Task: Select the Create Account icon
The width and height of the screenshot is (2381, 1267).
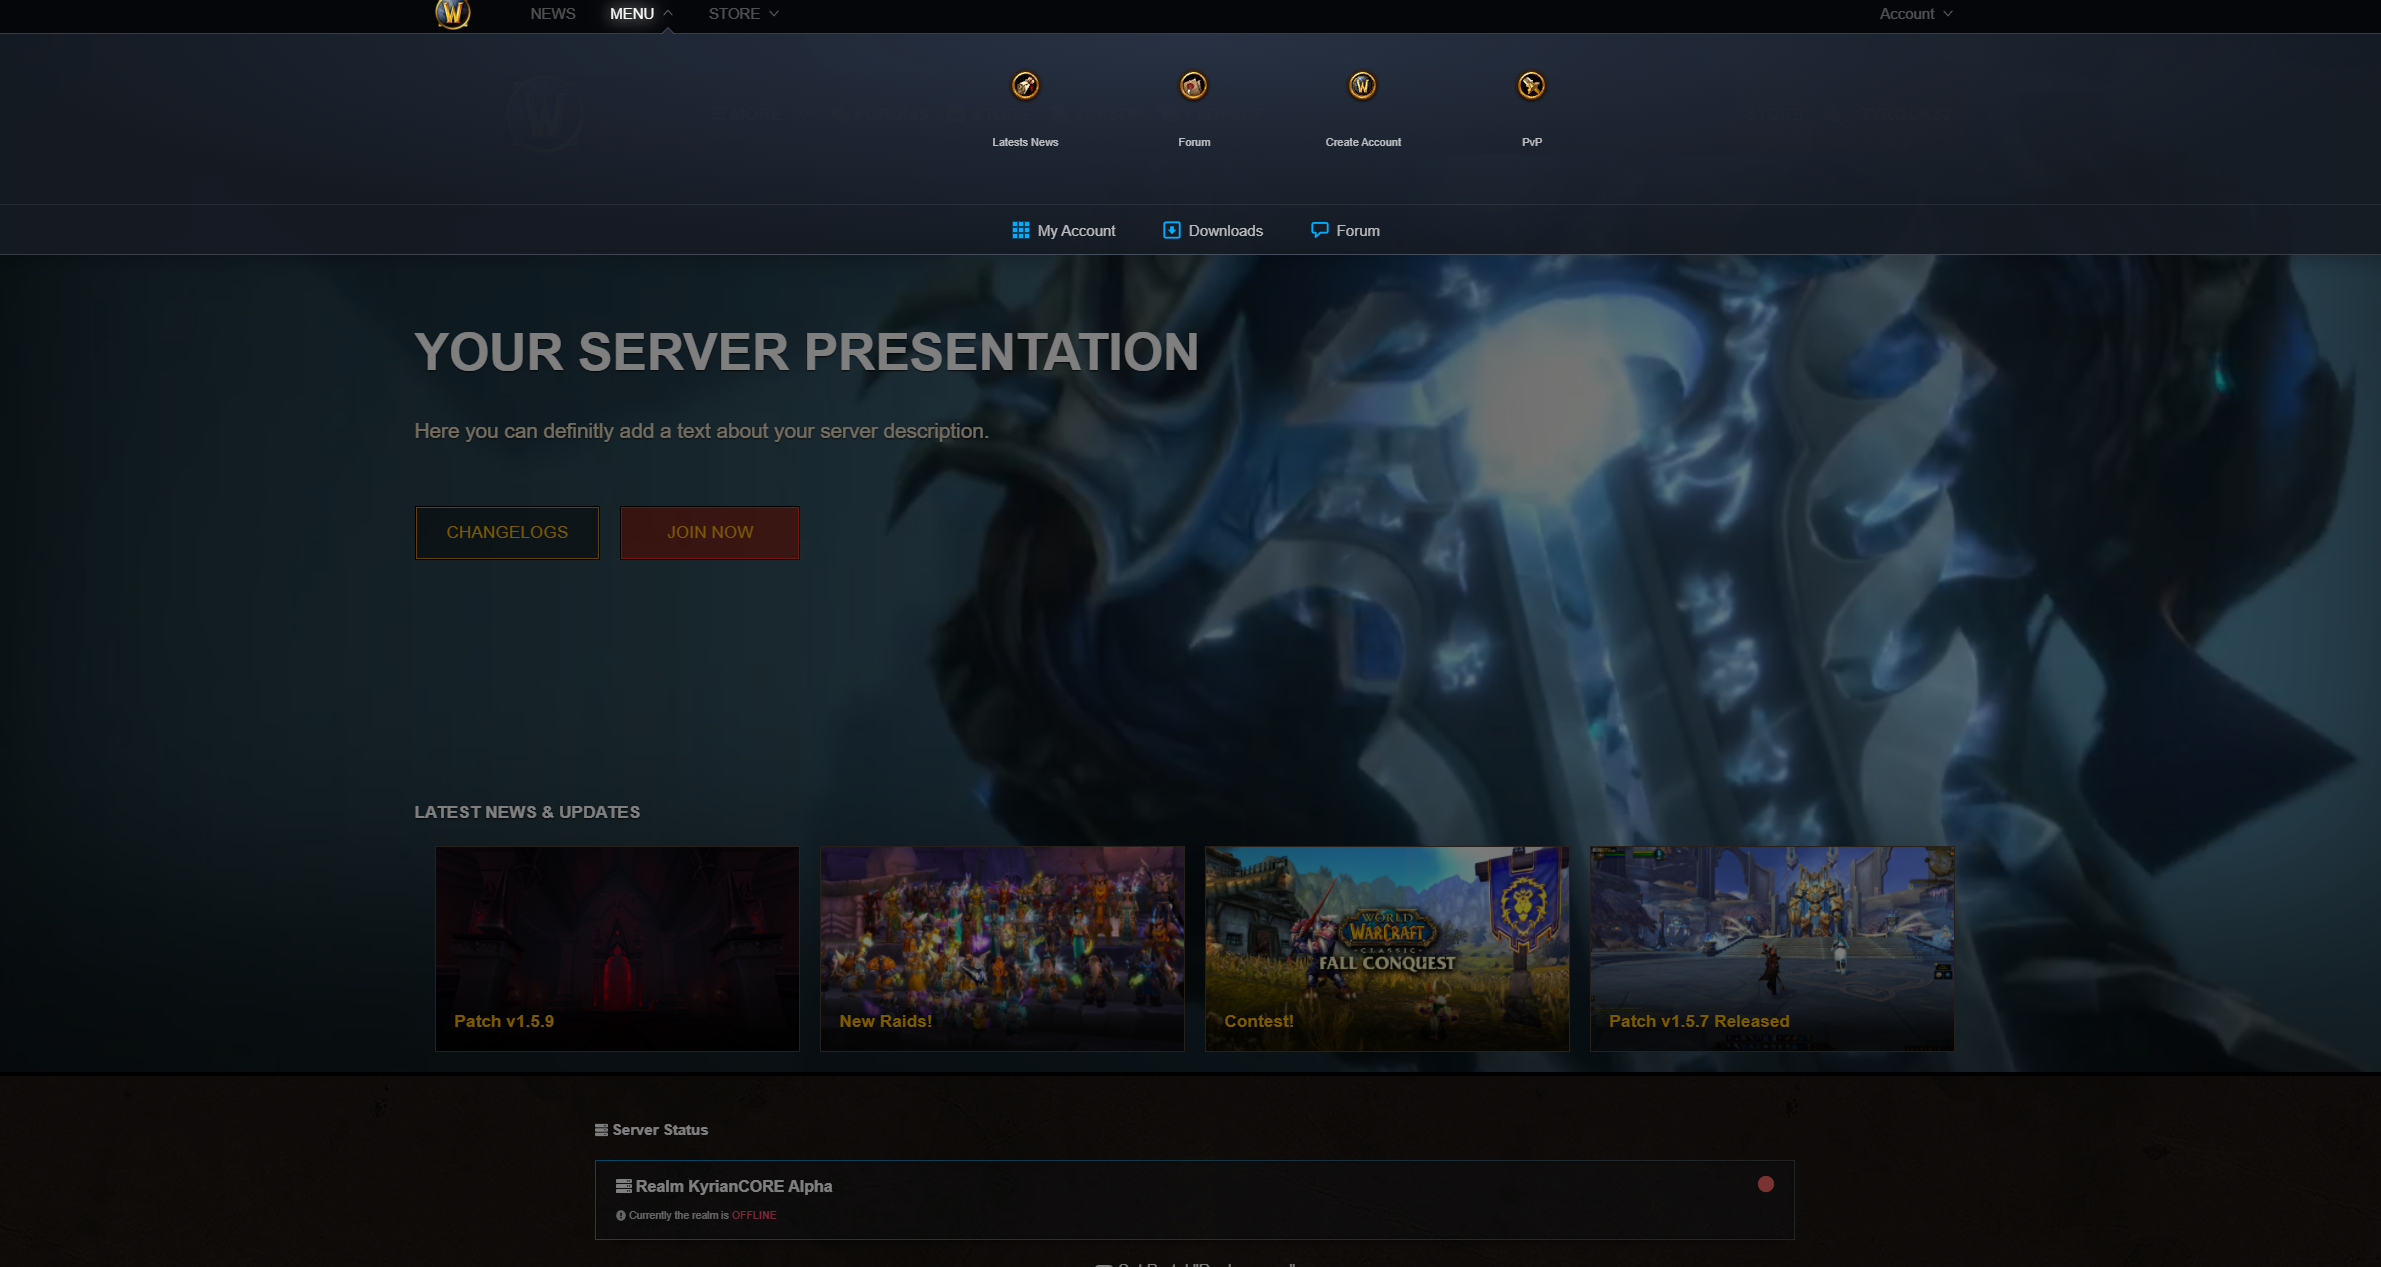Action: [1362, 86]
